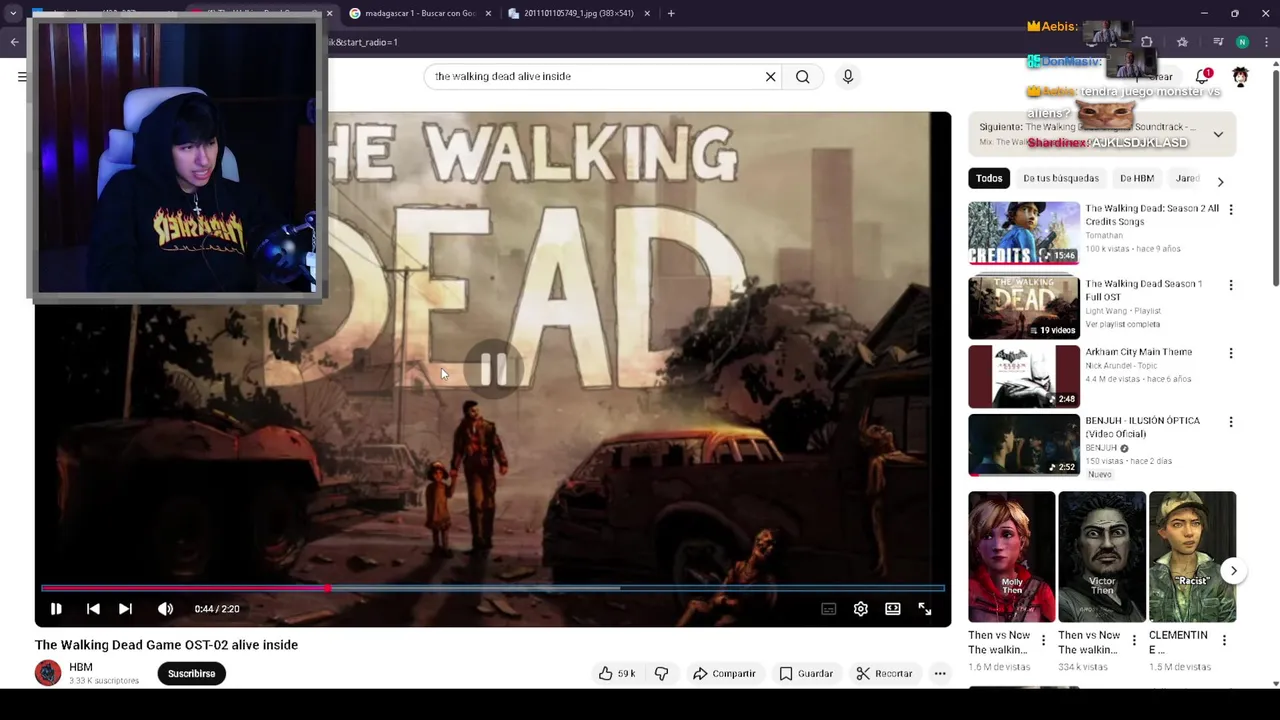The image size is (1280, 720).
Task: Share the video via Compartir
Action: (724, 674)
